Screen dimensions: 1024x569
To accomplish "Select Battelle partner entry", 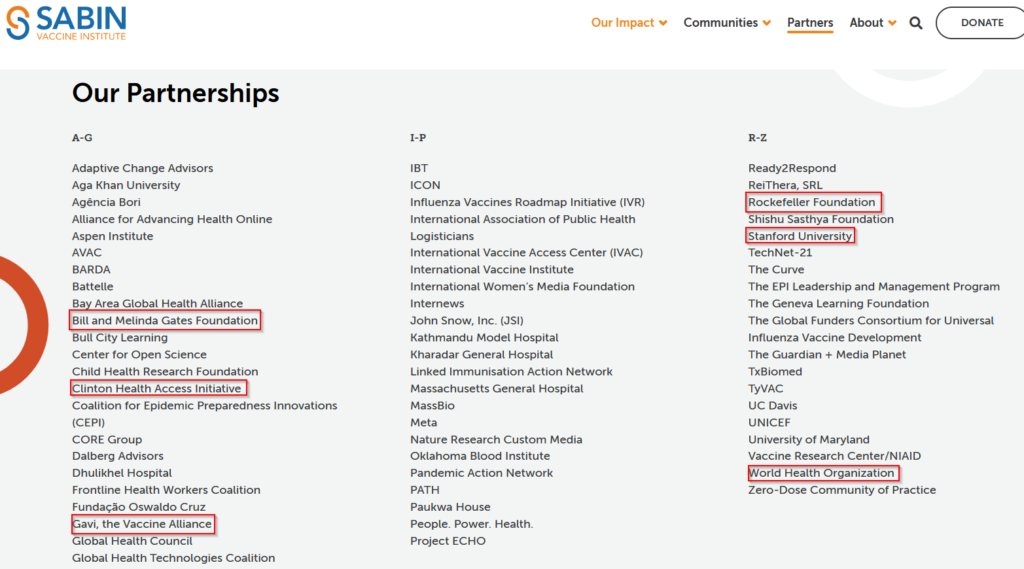I will (x=92, y=286).
